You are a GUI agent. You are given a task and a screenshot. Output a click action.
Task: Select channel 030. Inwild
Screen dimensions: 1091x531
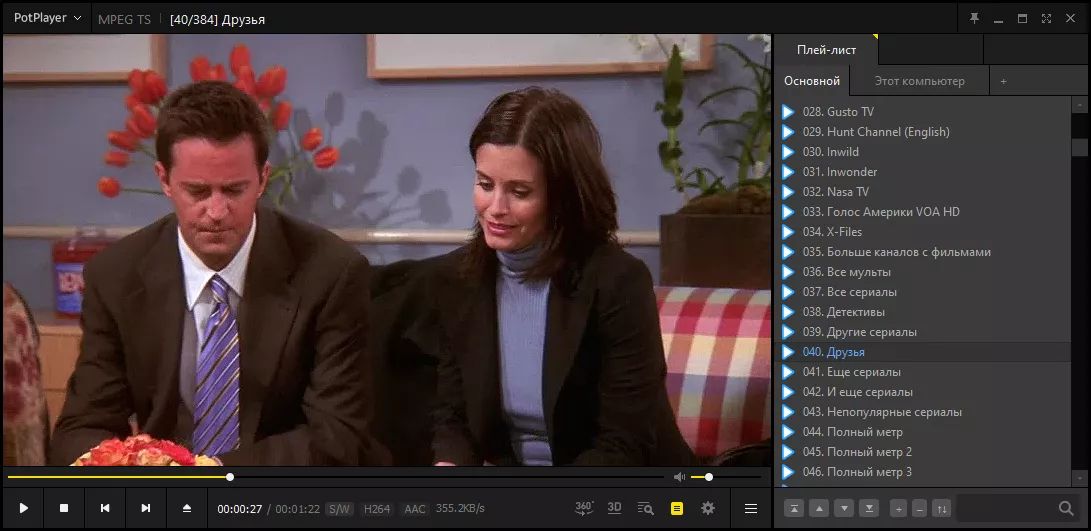(922, 152)
